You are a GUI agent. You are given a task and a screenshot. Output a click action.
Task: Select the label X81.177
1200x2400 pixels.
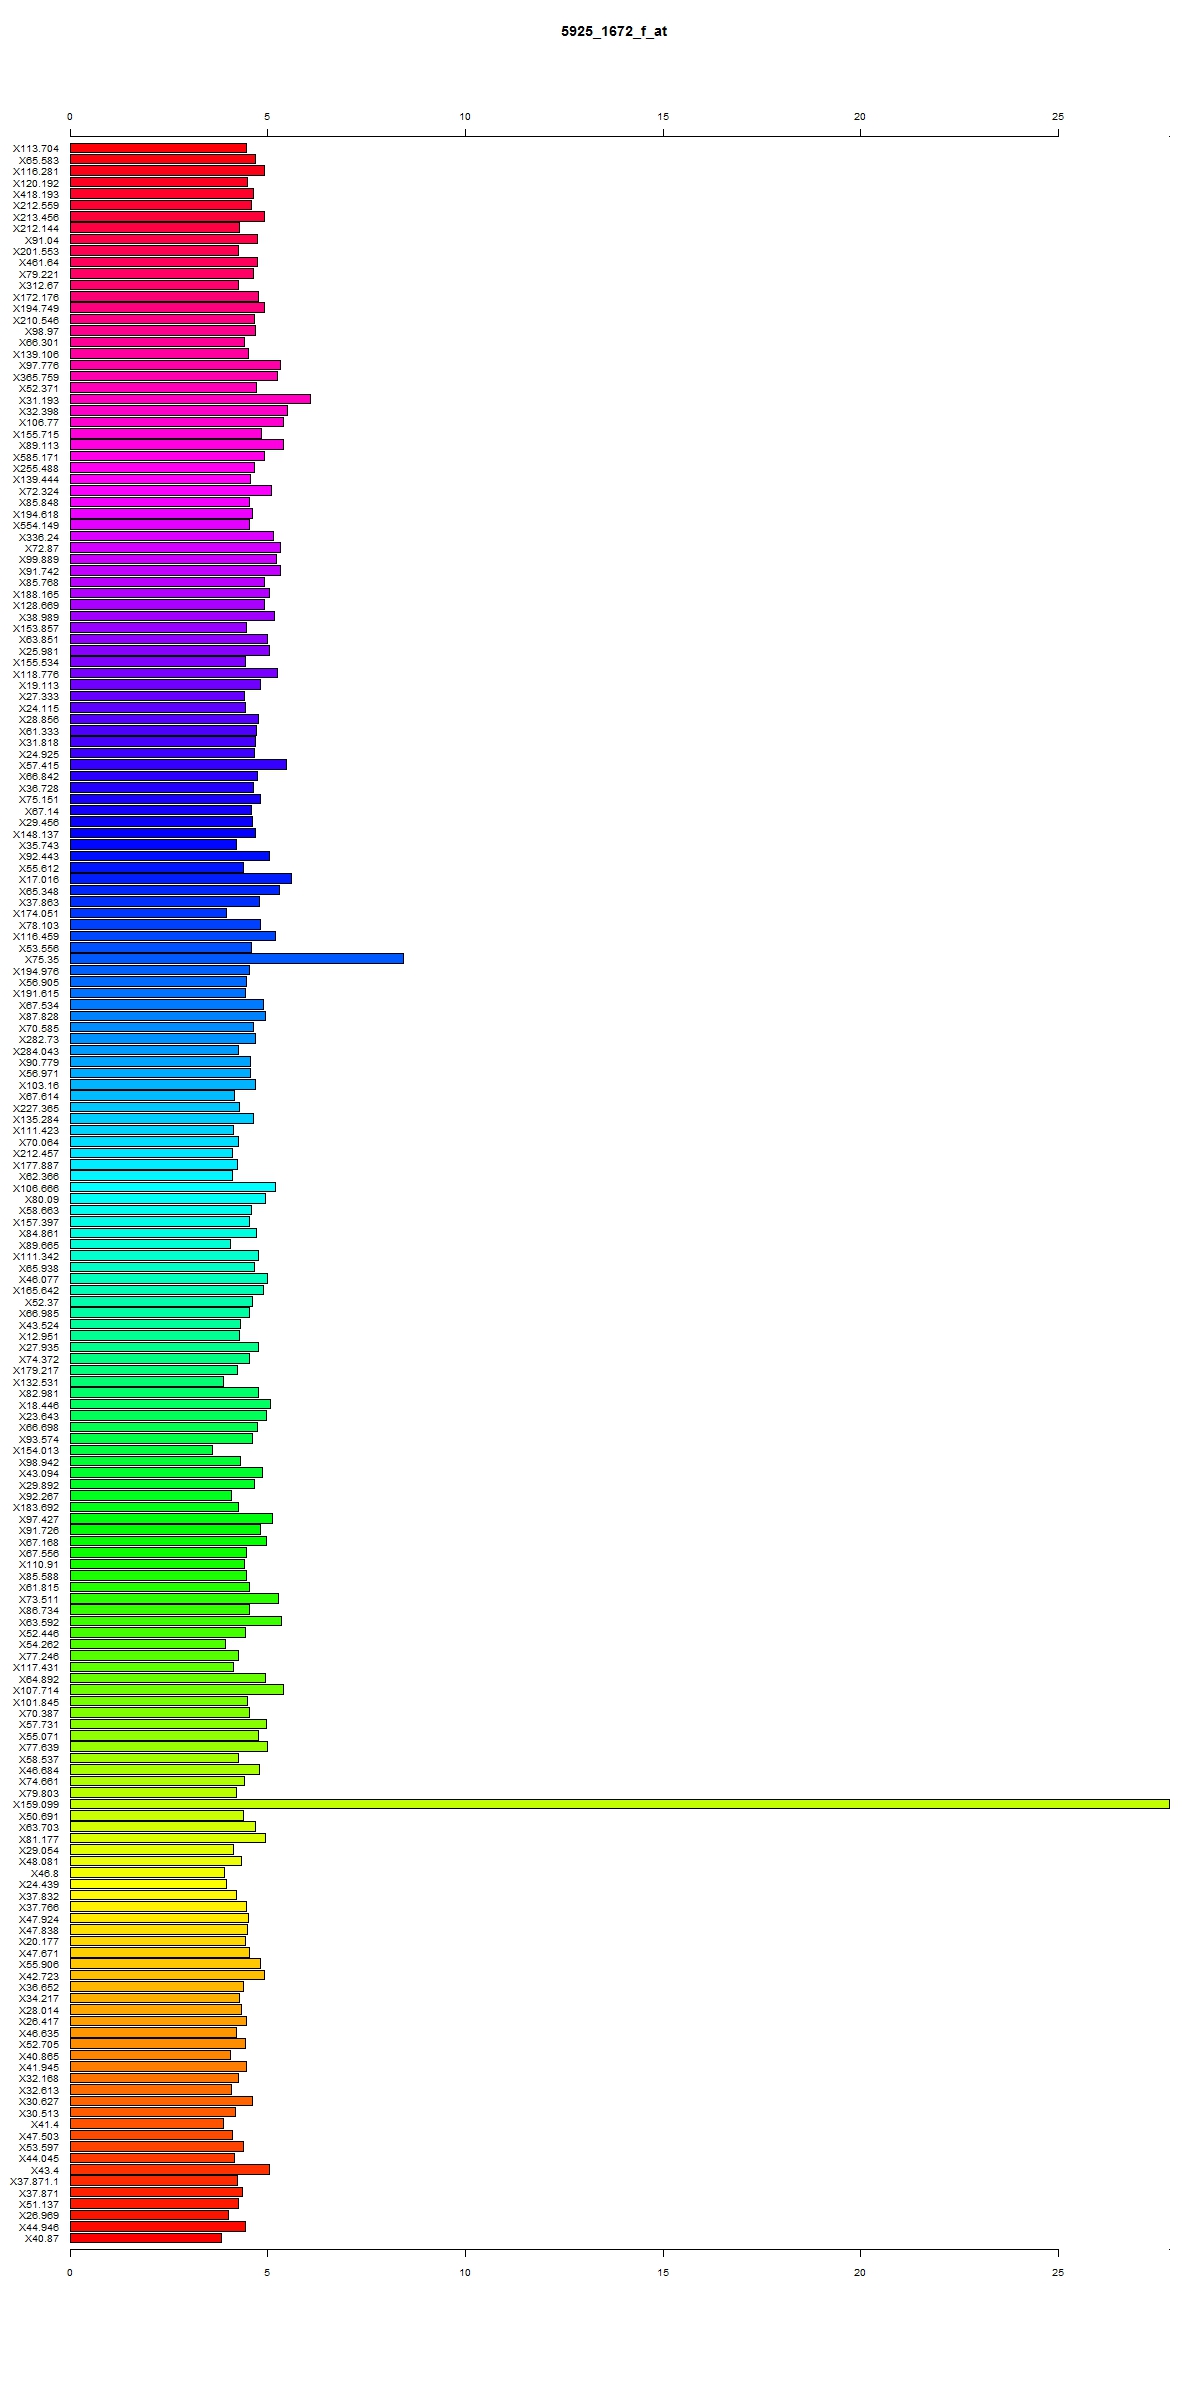(39, 1838)
